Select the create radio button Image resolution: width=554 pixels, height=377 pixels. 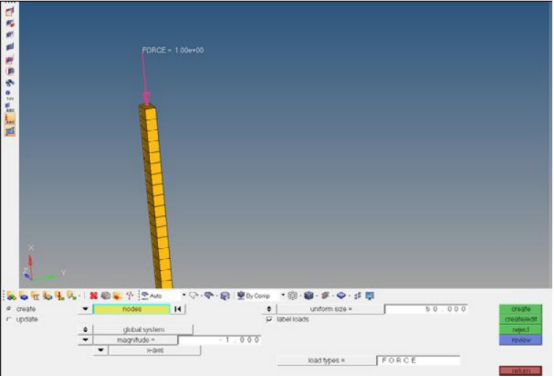click(9, 309)
